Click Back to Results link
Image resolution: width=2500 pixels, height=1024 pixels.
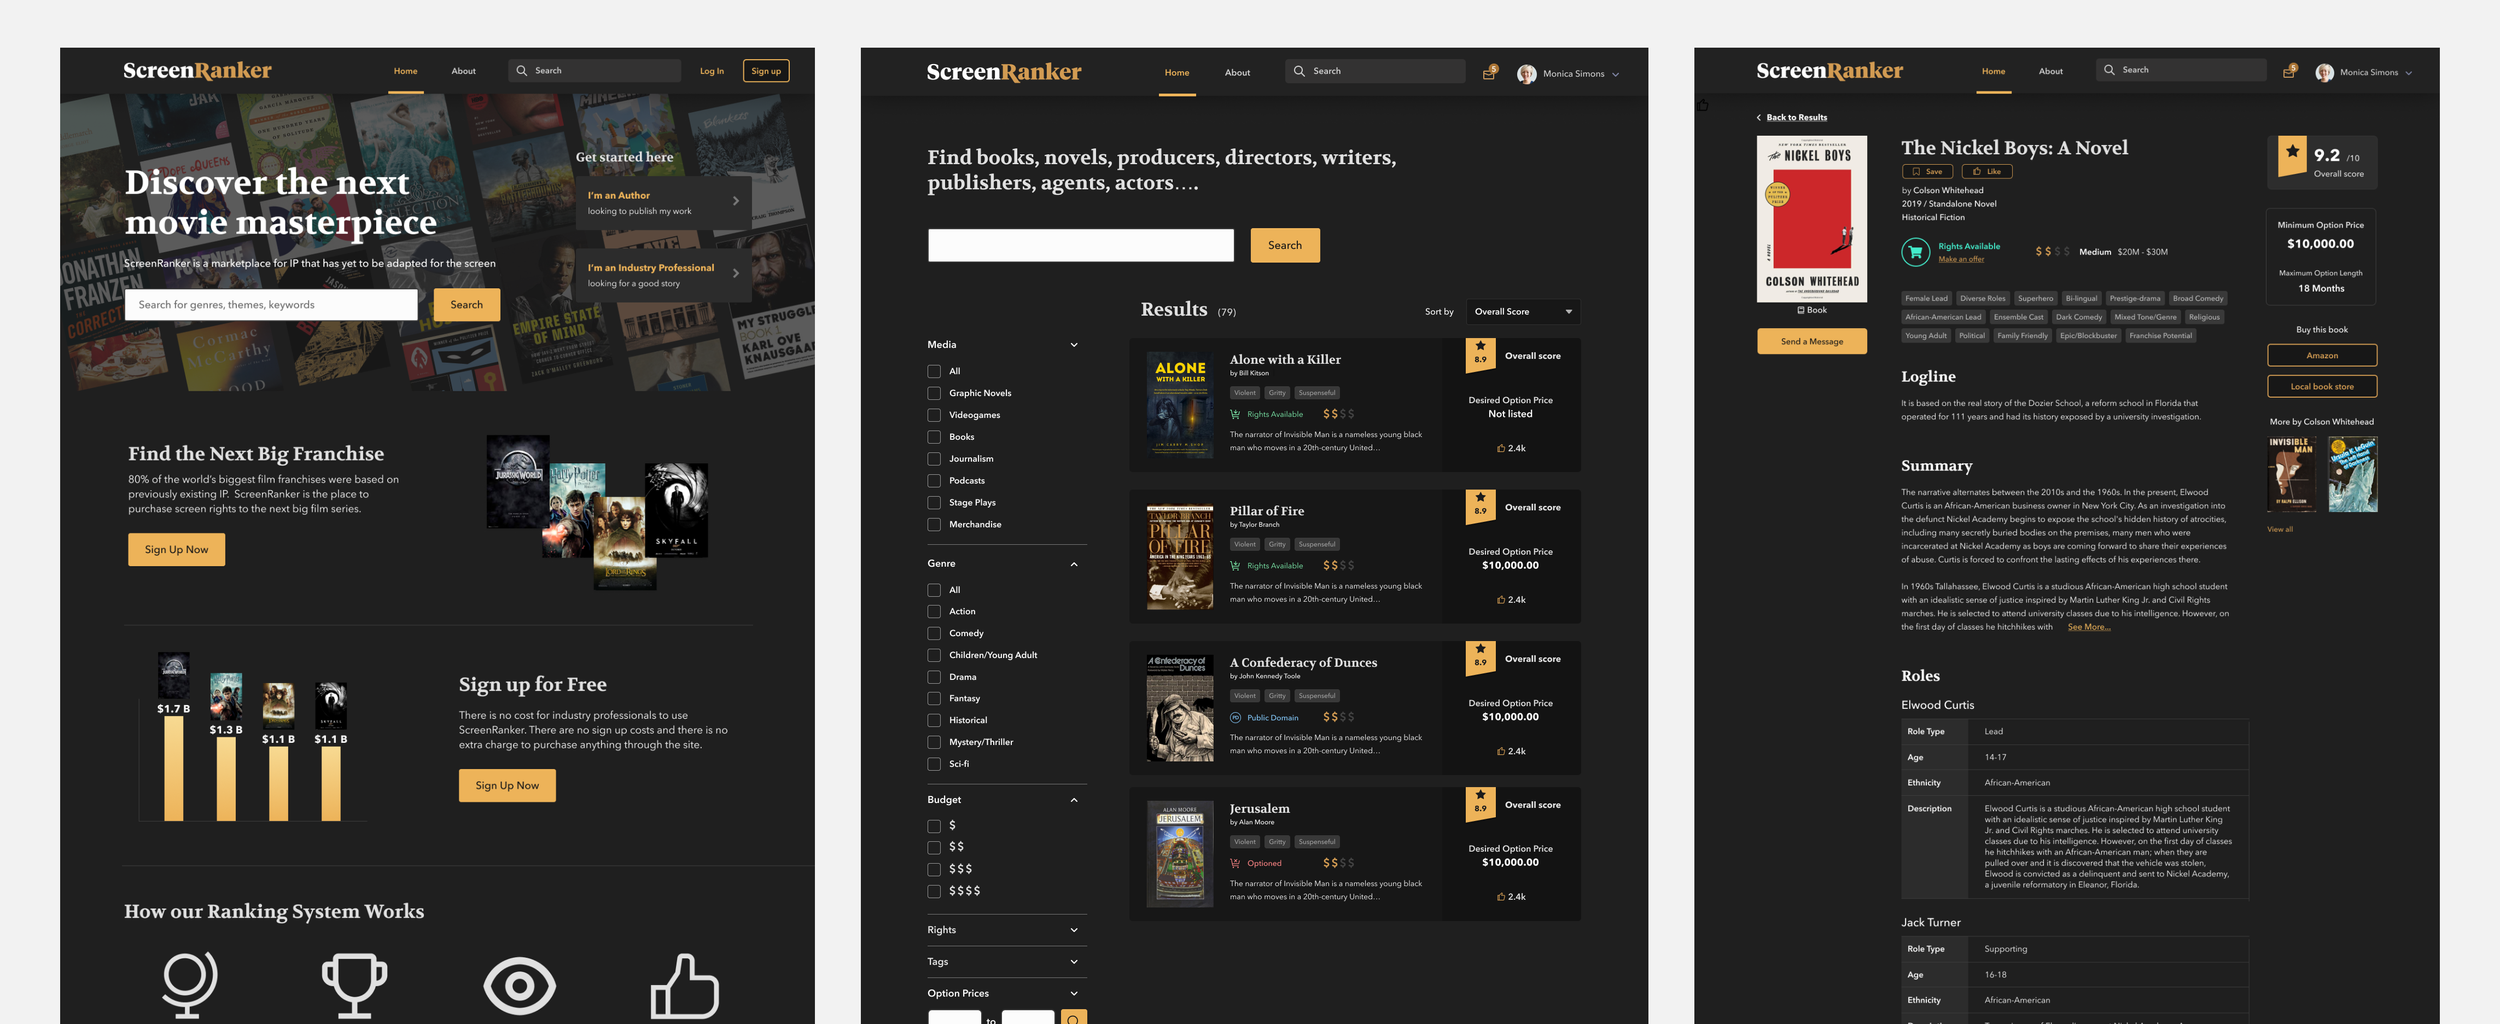[x=1796, y=118]
